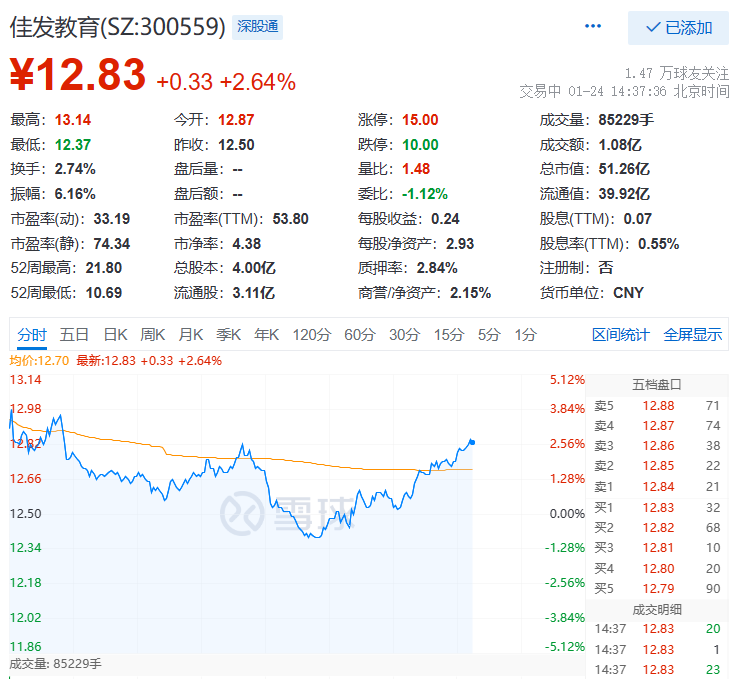Image resolution: width=741 pixels, height=679 pixels.
Task: Click the 成交明细 header
Action: tap(657, 610)
